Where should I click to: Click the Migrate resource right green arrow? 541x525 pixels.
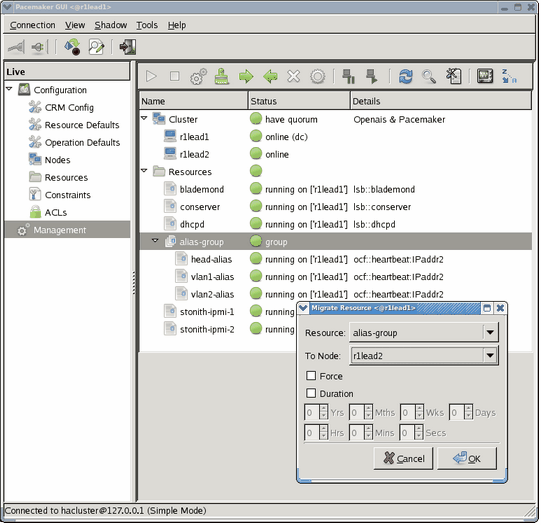pyautogui.click(x=246, y=76)
